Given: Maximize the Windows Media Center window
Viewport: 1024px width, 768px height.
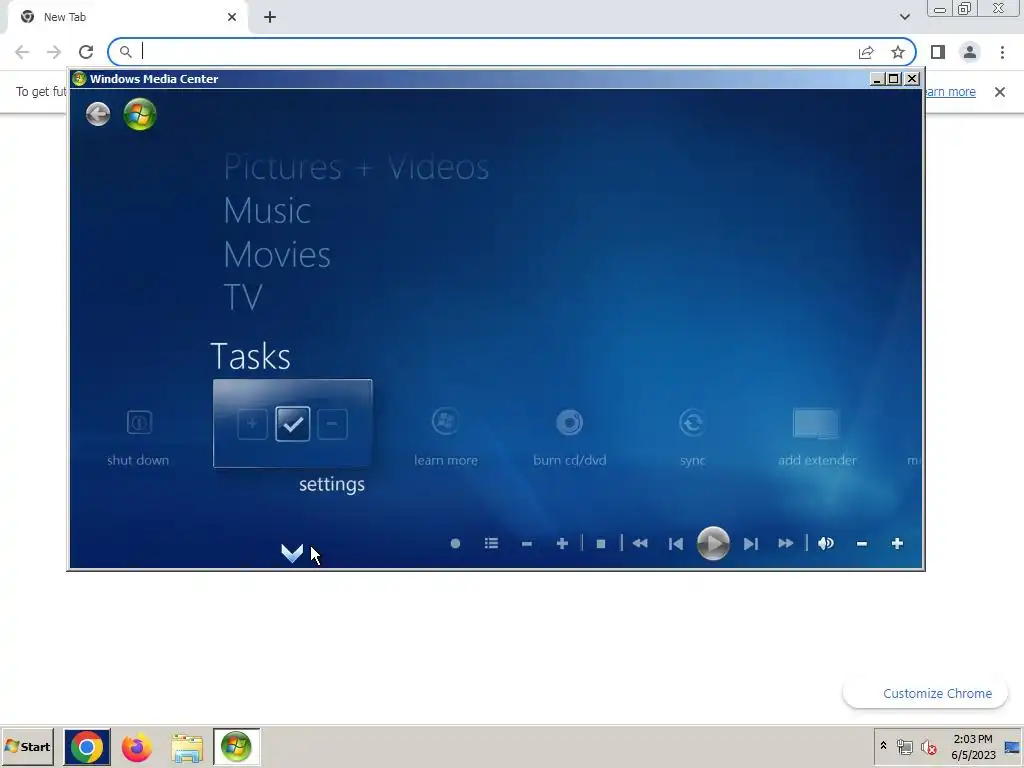Looking at the screenshot, I should click(x=894, y=79).
